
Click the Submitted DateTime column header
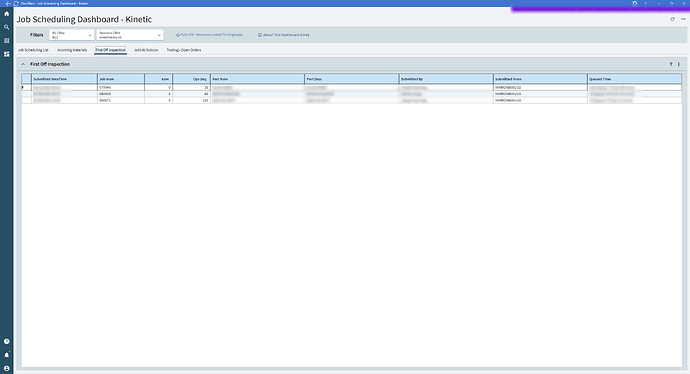(x=64, y=79)
